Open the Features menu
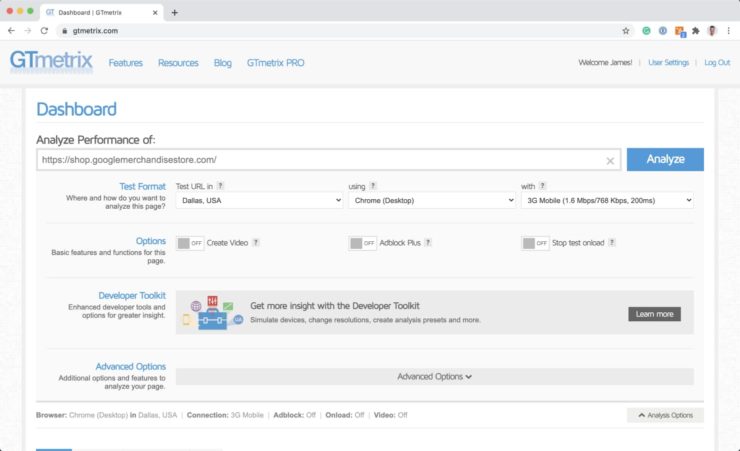Image resolution: width=740 pixels, height=451 pixels. point(126,63)
